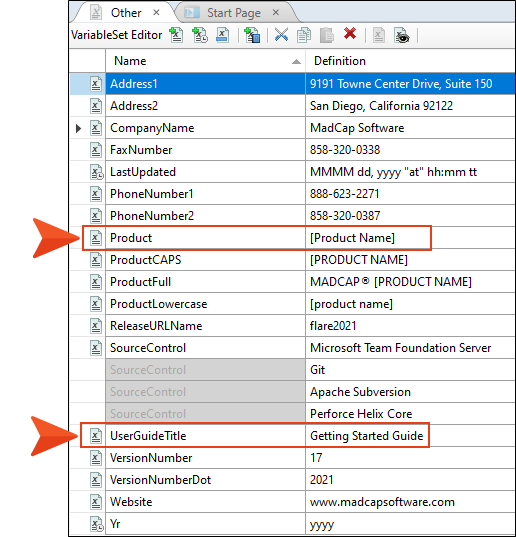Click the "flare2021" definition cell
Screen dimensions: 516x537
410,326
